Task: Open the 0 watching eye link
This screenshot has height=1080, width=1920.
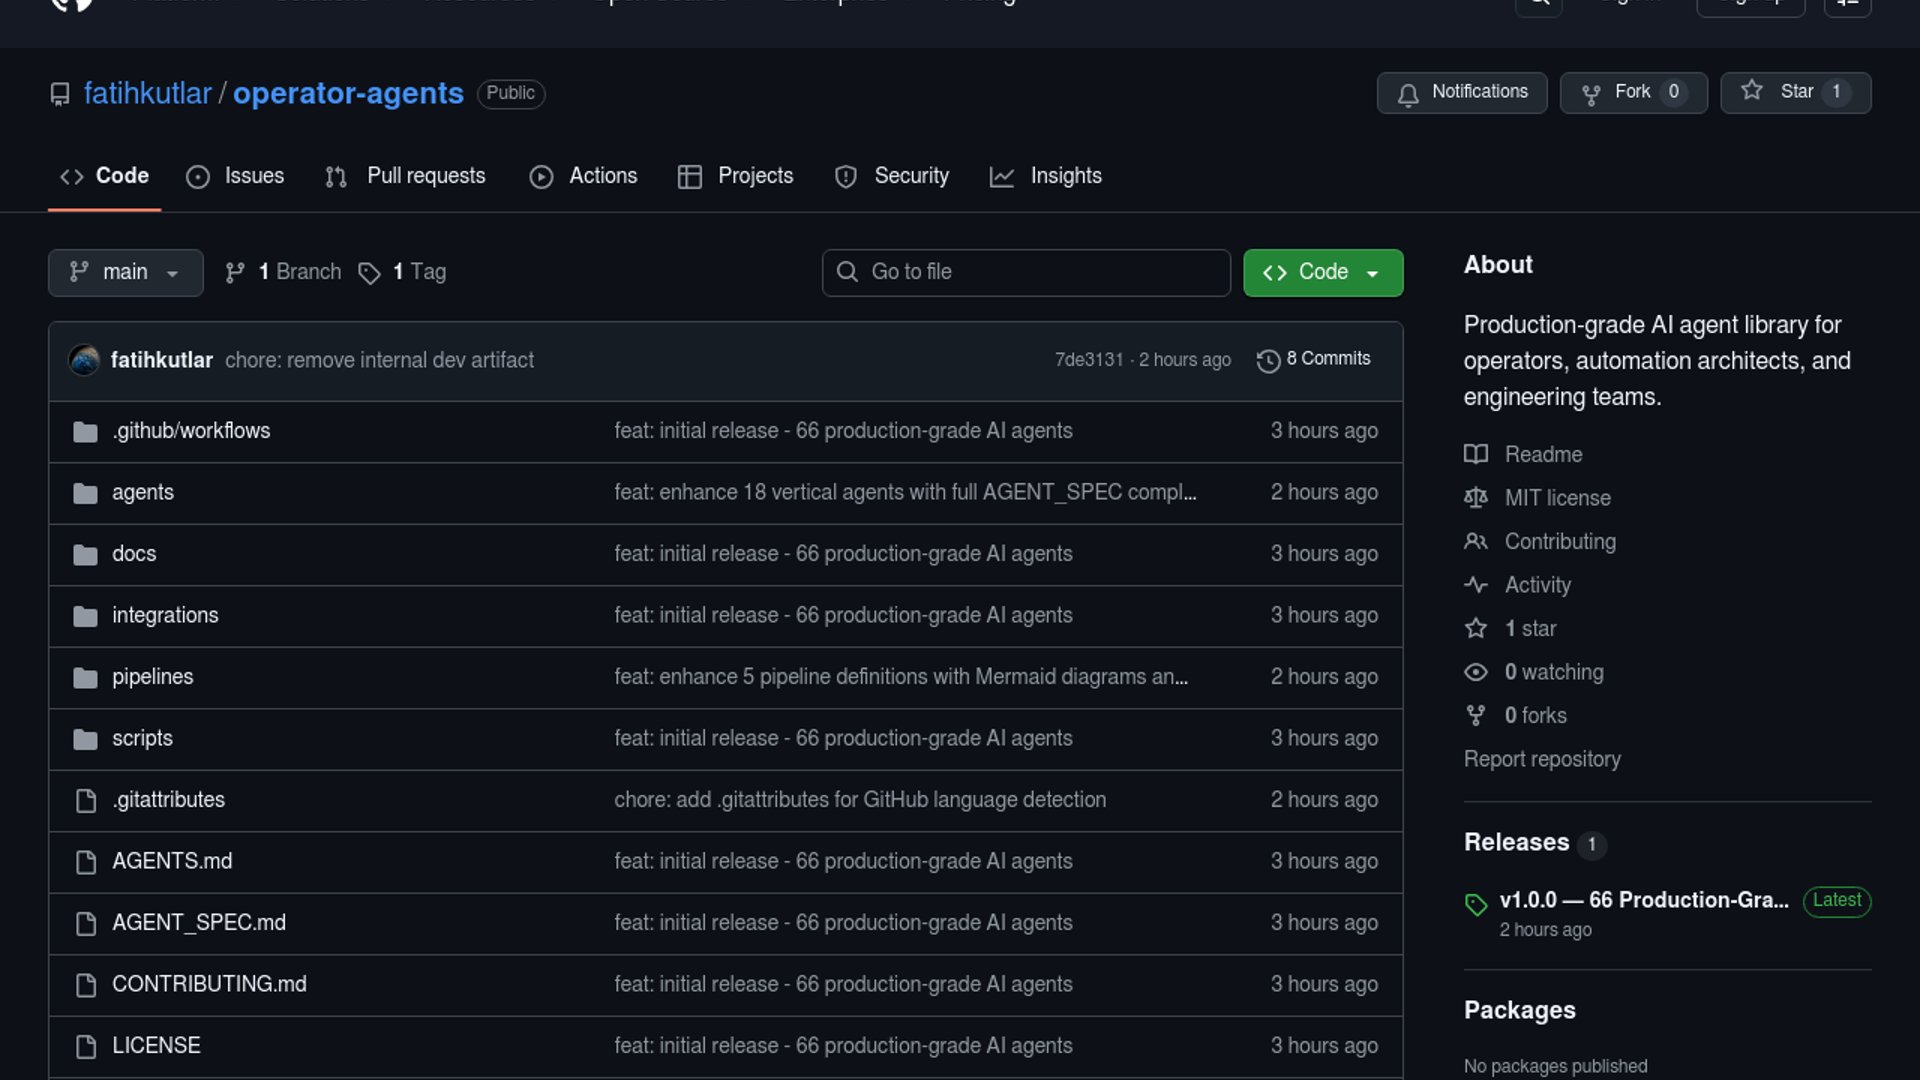Action: click(1476, 672)
